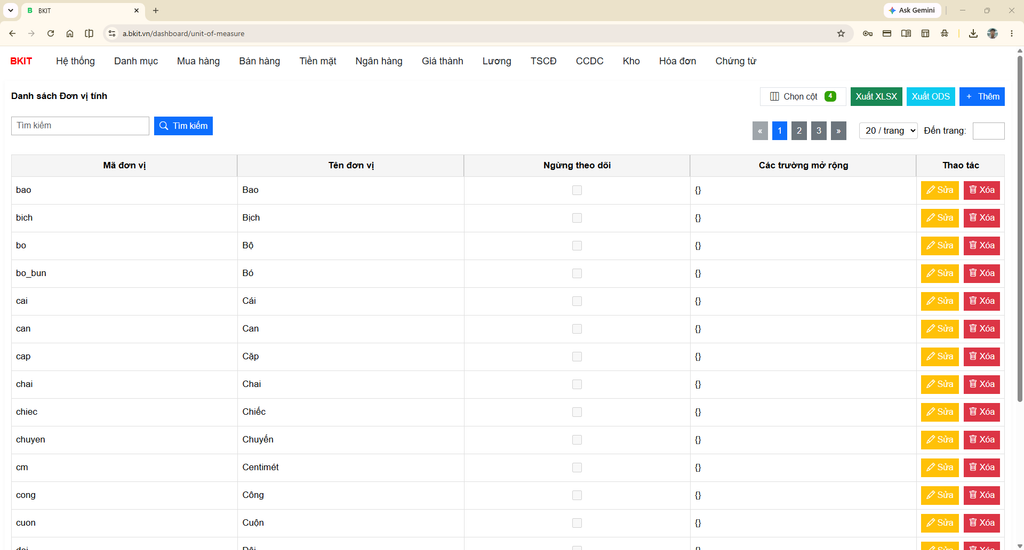Open the browser home icon
This screenshot has width=1024, height=550.
click(x=70, y=33)
